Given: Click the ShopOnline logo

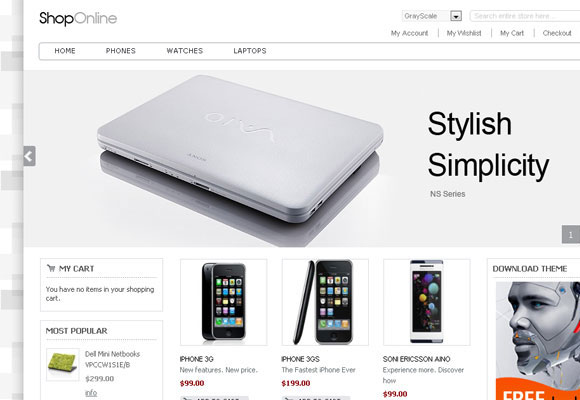Looking at the screenshot, I should 78,19.
